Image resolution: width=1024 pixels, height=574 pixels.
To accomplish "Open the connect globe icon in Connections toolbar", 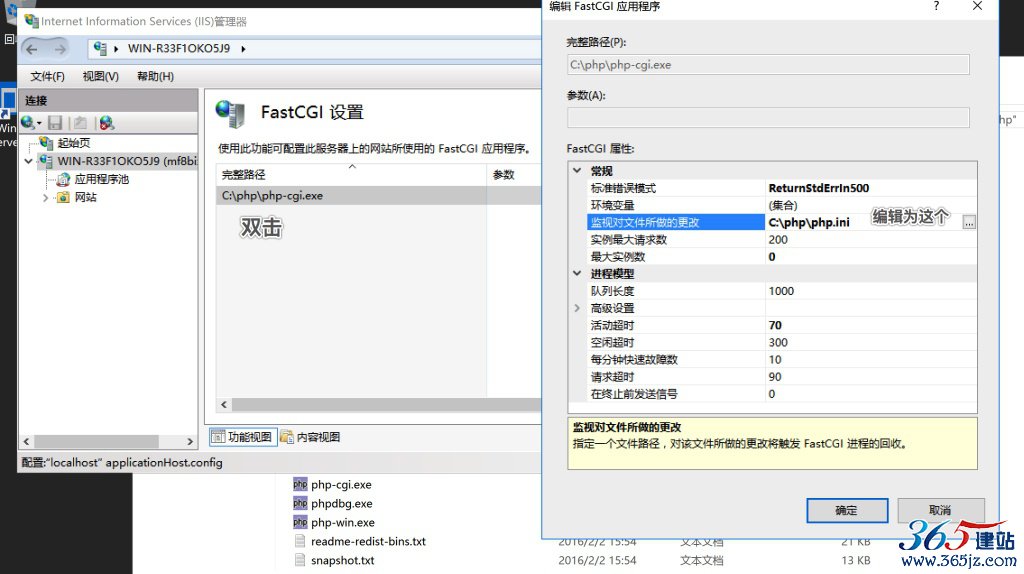I will pos(27,122).
